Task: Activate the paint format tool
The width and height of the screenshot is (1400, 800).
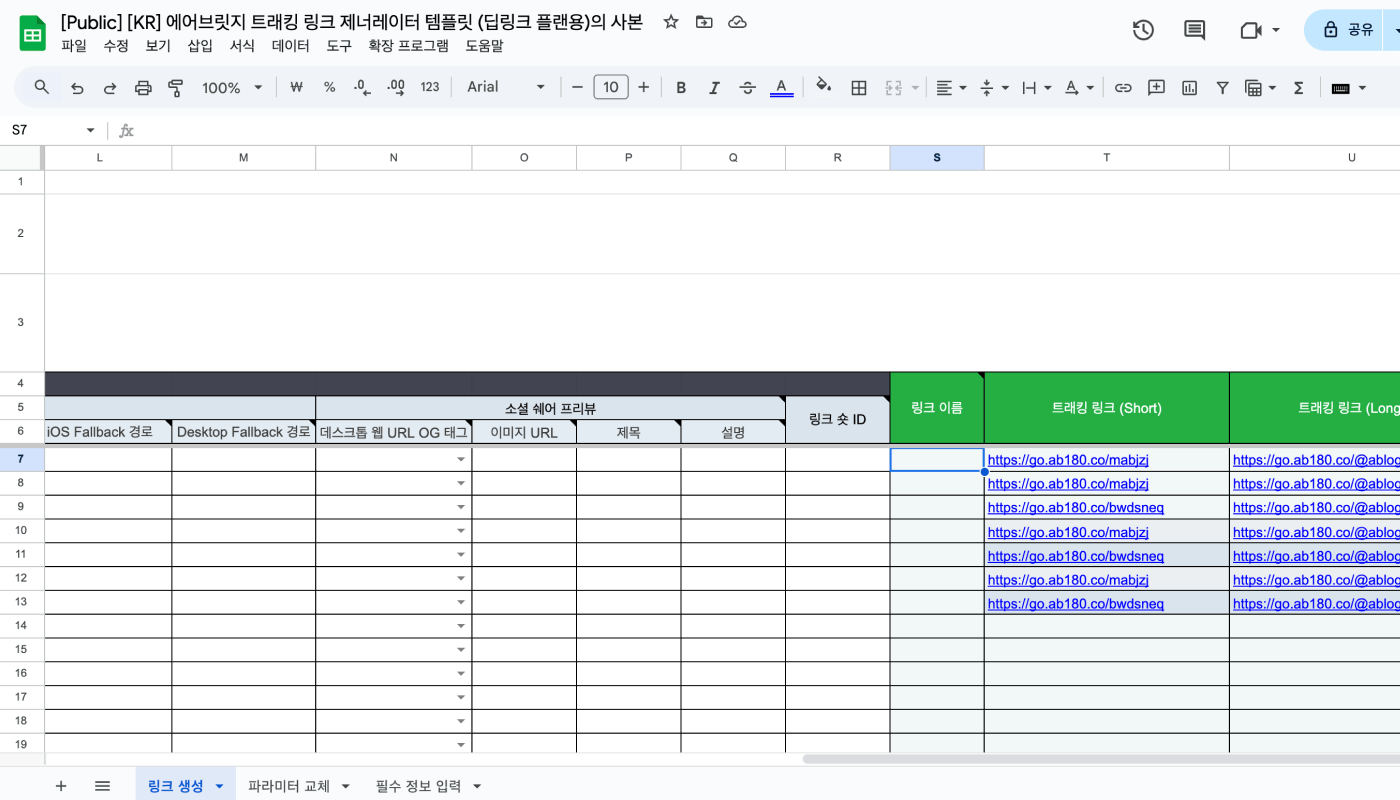Action: pos(176,88)
